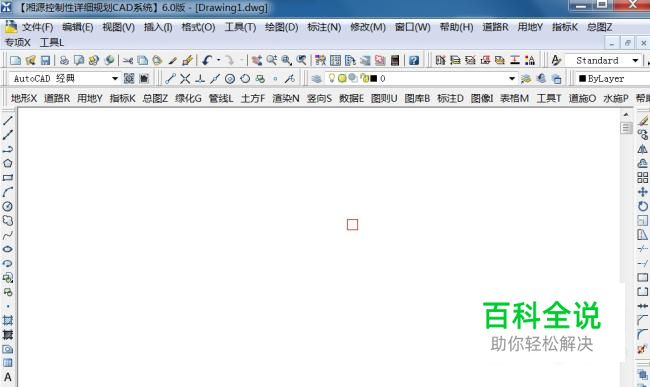This screenshot has height=387, width=650.
Task: Open the 修改(M) menu
Action: coord(368,27)
